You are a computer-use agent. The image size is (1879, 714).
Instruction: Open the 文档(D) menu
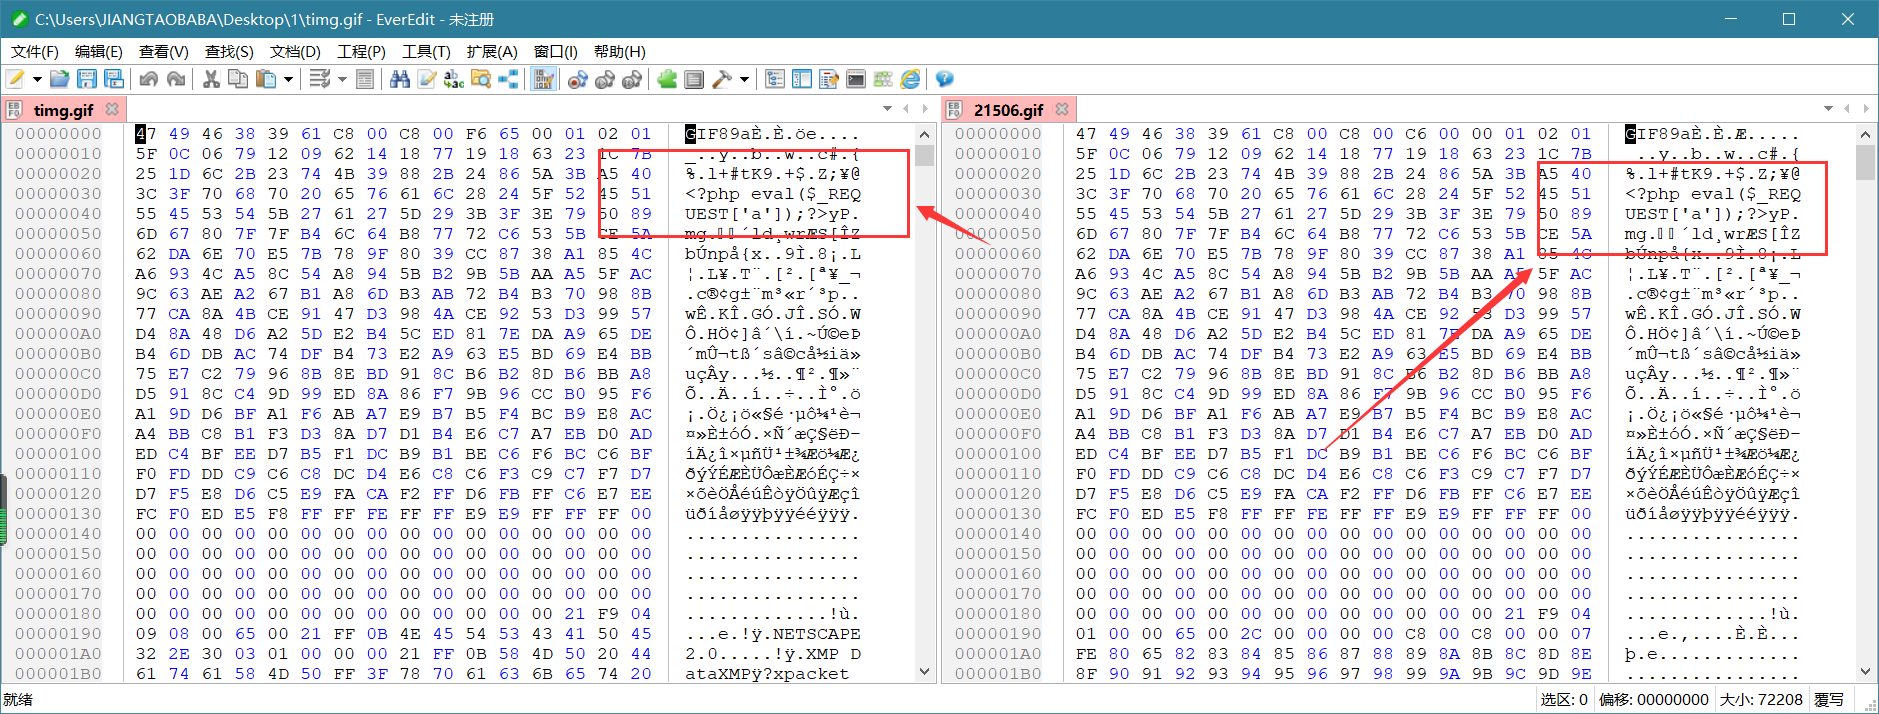295,51
